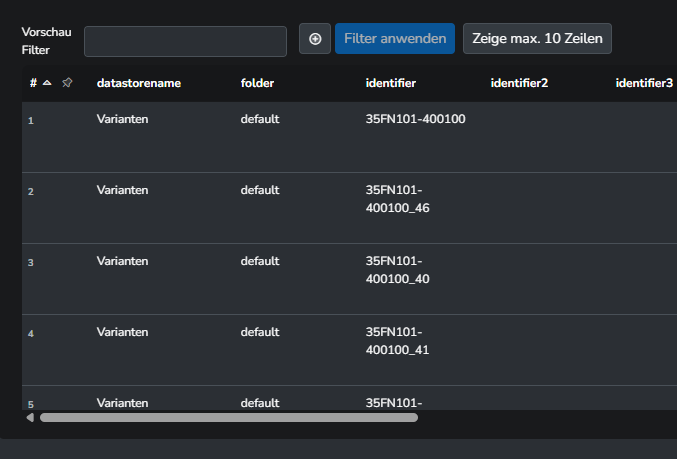Click Varianten cell in row 3

122,261
